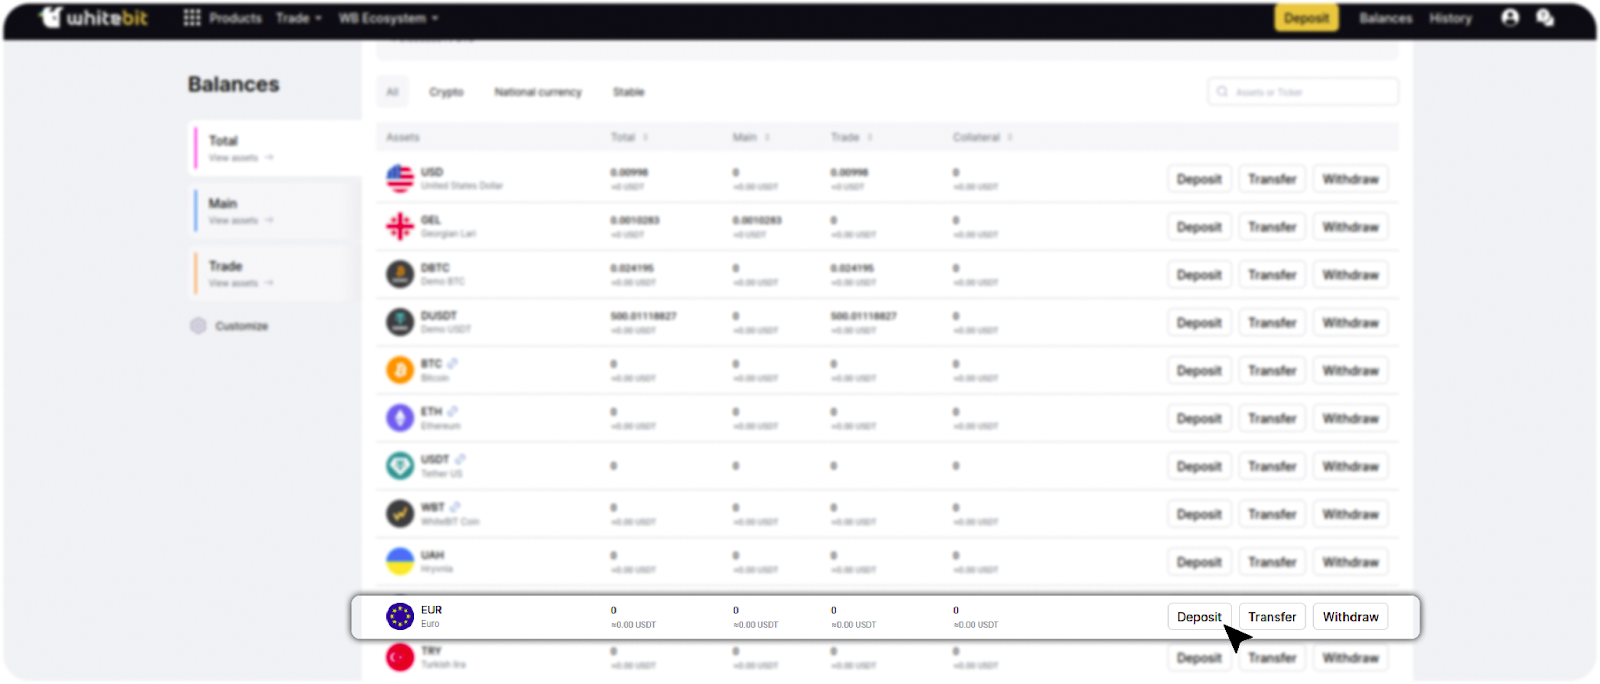Viewport: 1600px width, 684px height.
Task: Switch to the Crypto tab
Action: [446, 92]
